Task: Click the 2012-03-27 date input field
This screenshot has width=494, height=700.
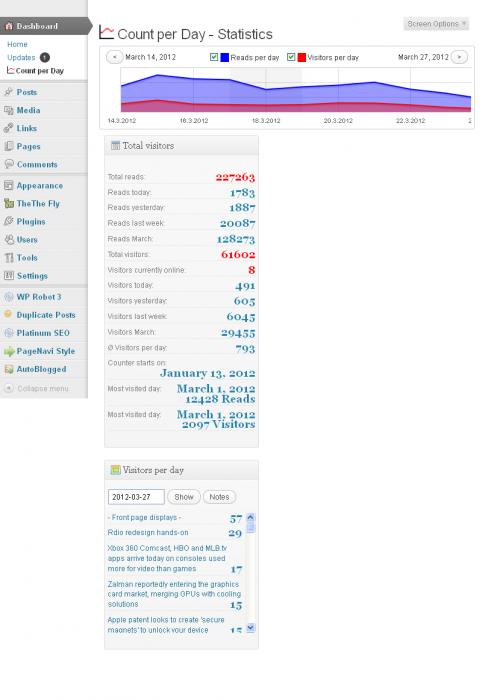Action: coord(136,497)
